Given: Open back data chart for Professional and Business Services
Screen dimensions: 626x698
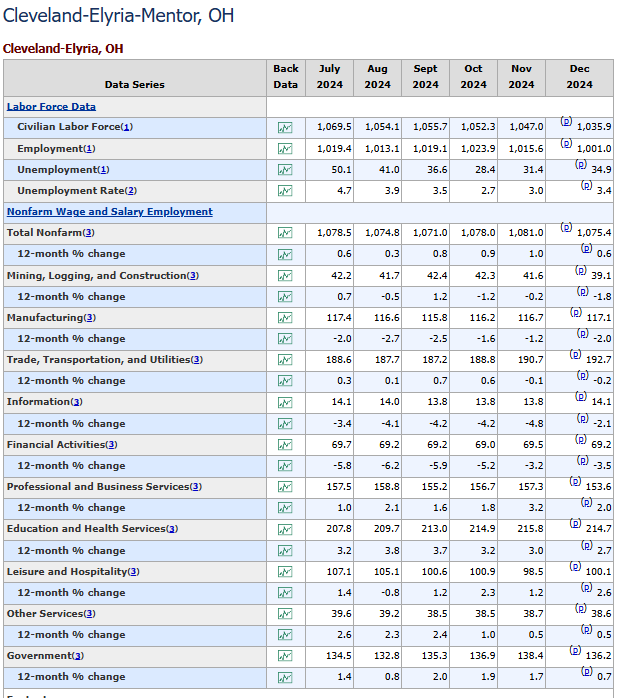Looking at the screenshot, I should pos(285,487).
